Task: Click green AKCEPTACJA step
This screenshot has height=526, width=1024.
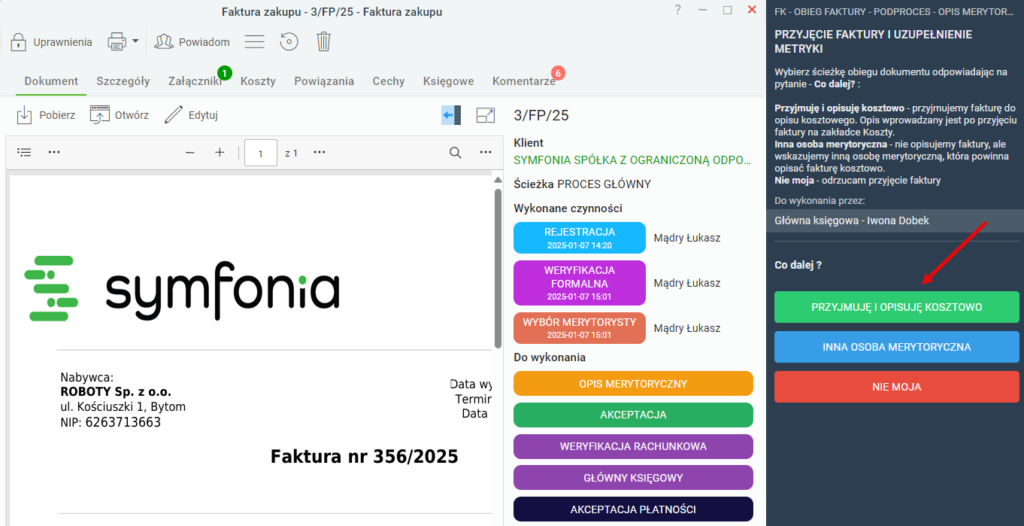Action: pos(633,415)
